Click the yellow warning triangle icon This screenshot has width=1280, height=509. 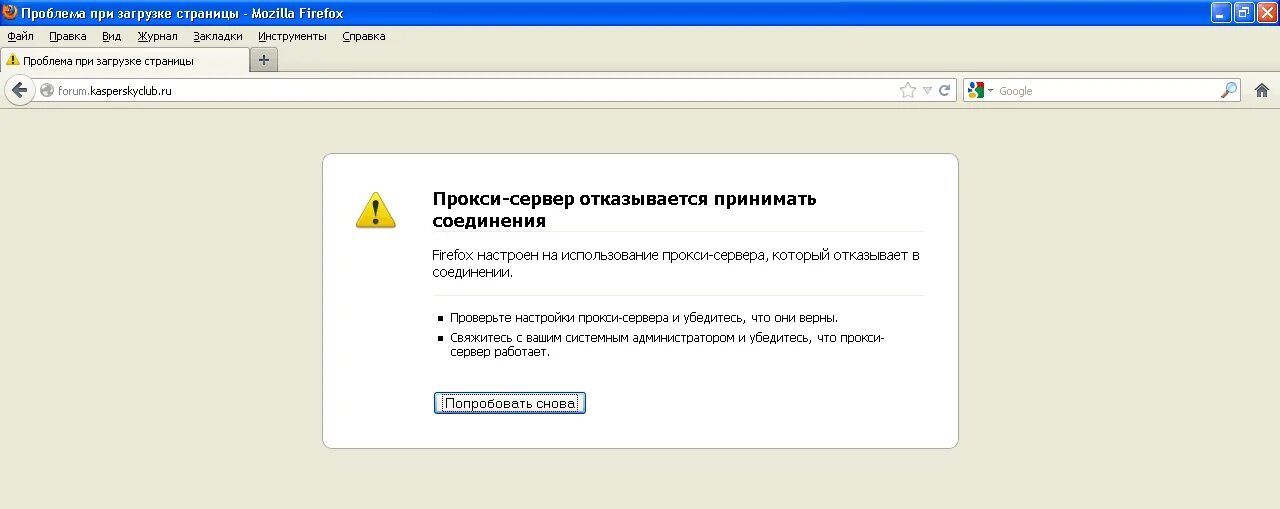pyautogui.click(x=376, y=210)
